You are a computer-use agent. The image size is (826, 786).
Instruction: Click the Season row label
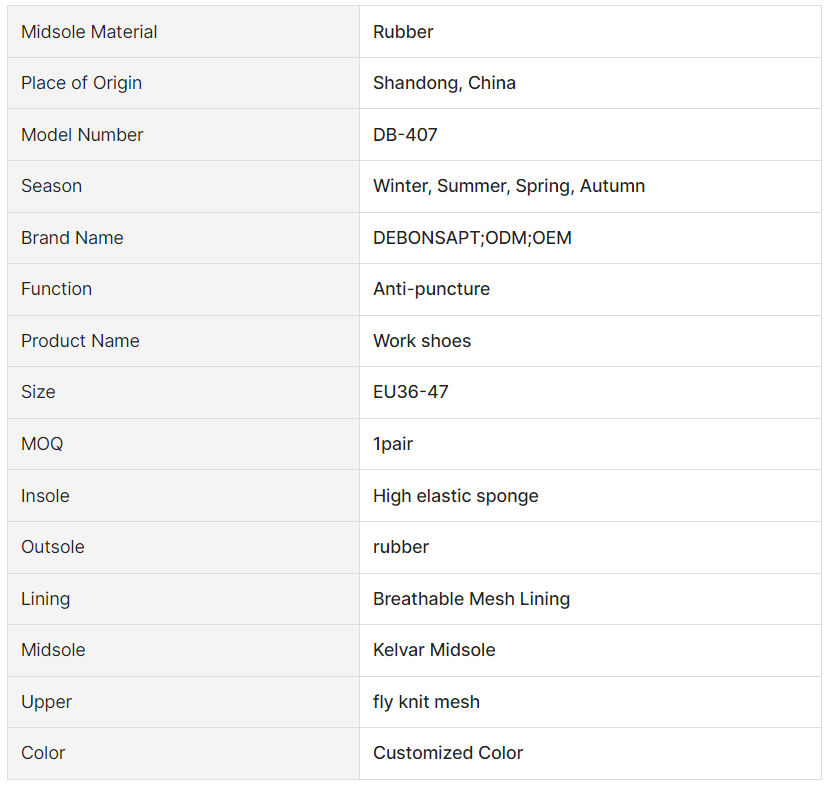tap(51, 185)
